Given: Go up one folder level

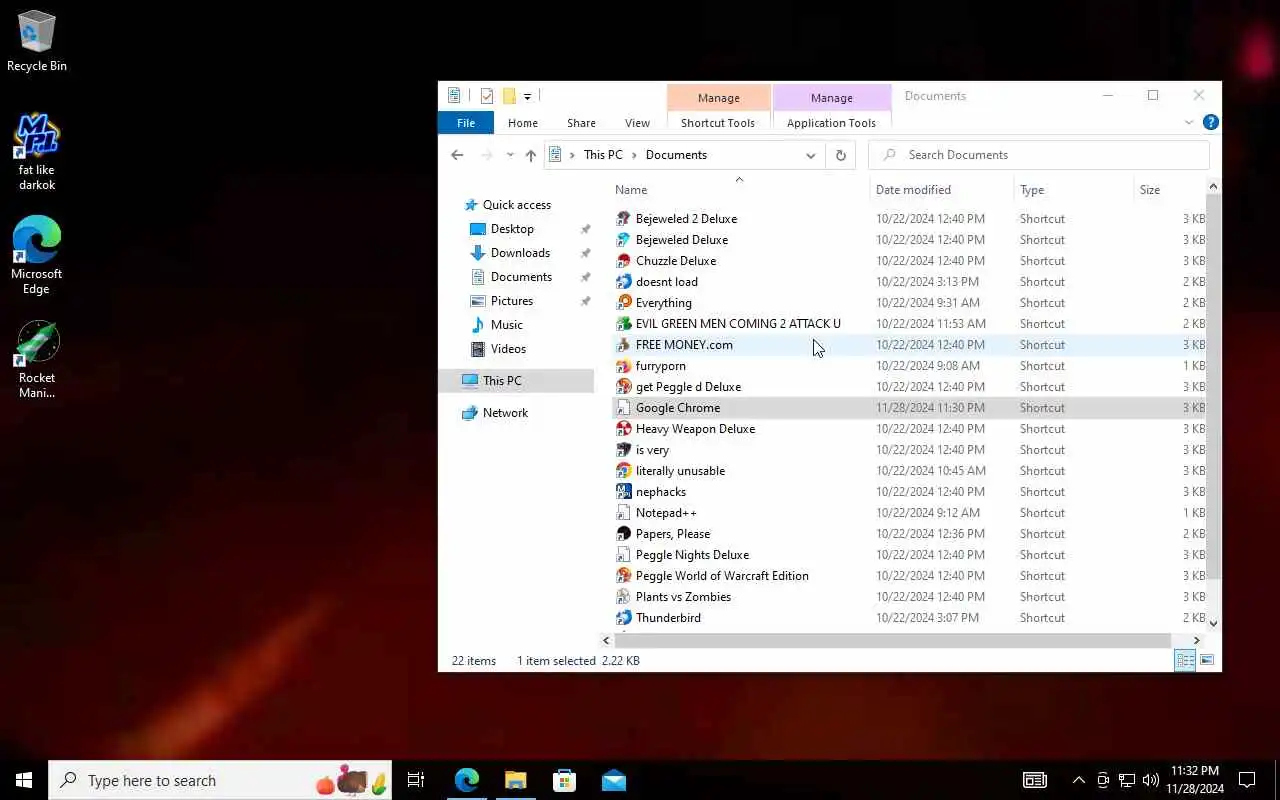Looking at the screenshot, I should (531, 155).
